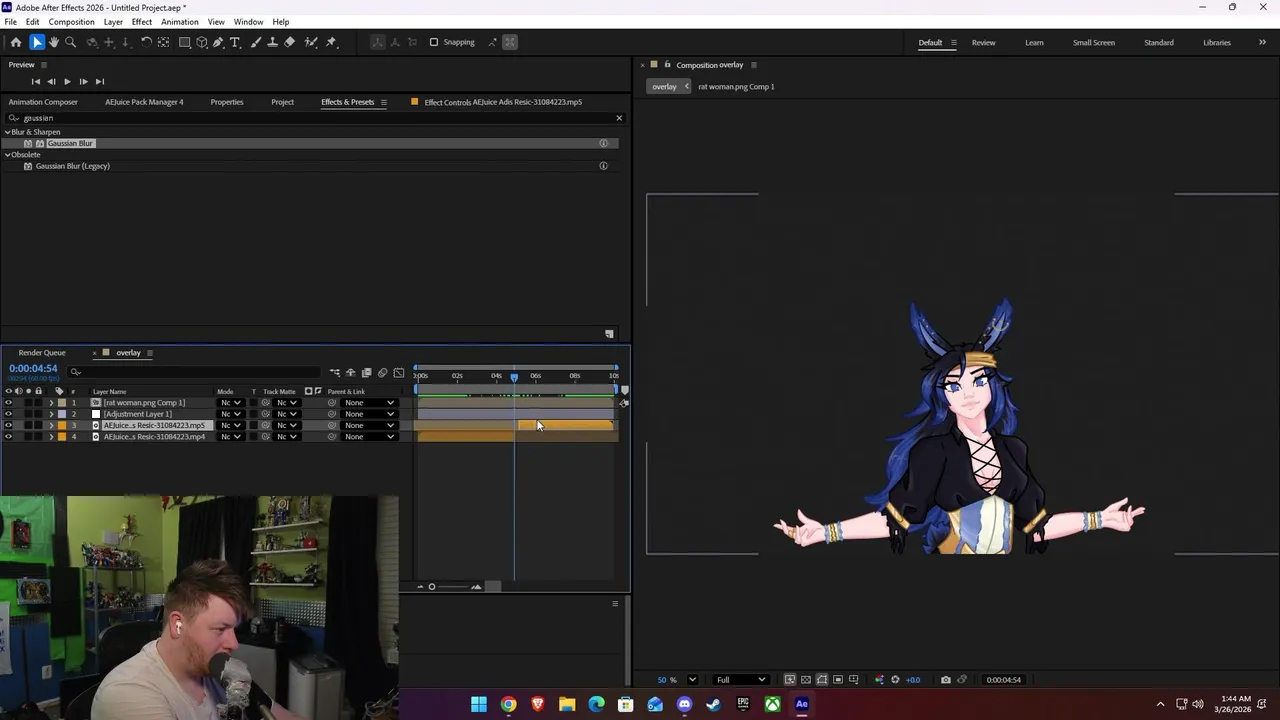The width and height of the screenshot is (1280, 720).
Task: Click the Home icon in the toolbar
Action: [16, 42]
